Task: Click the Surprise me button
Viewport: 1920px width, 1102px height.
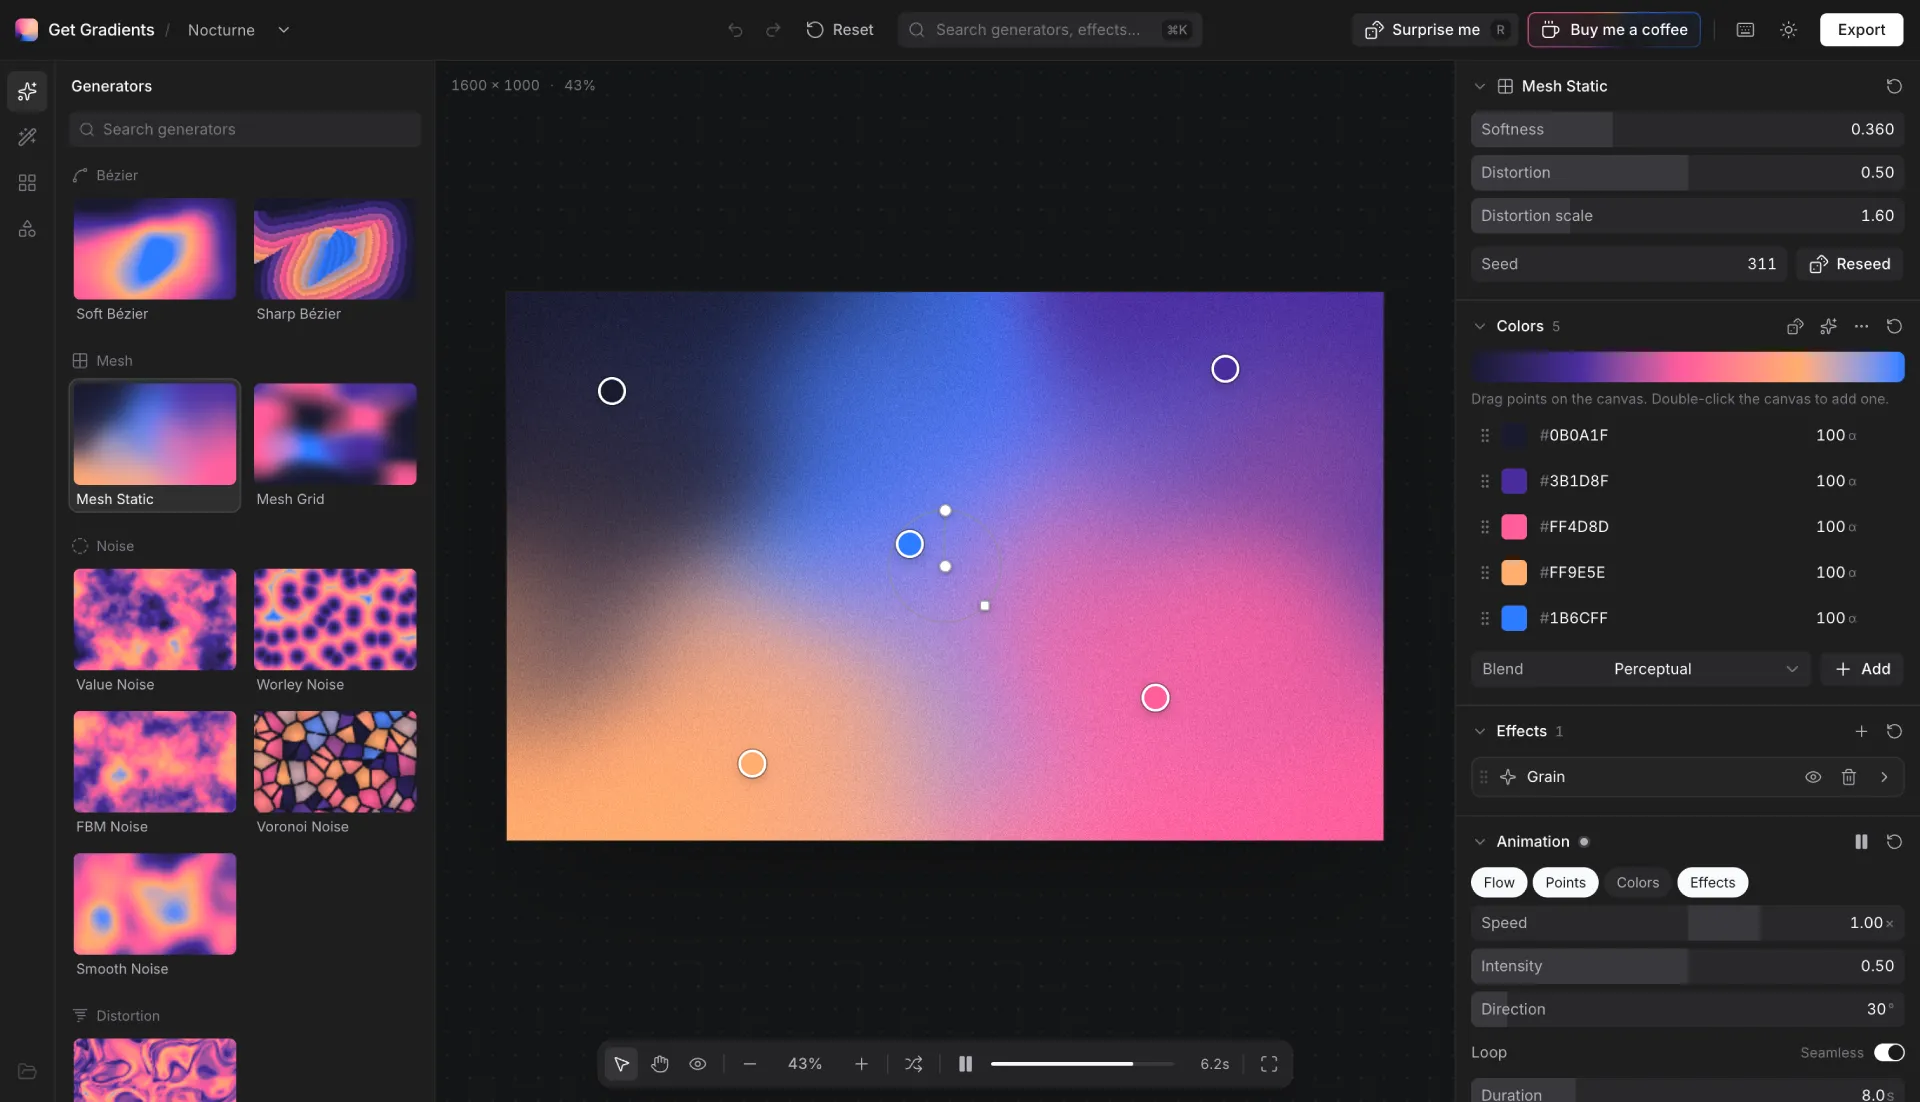Action: 1435,30
